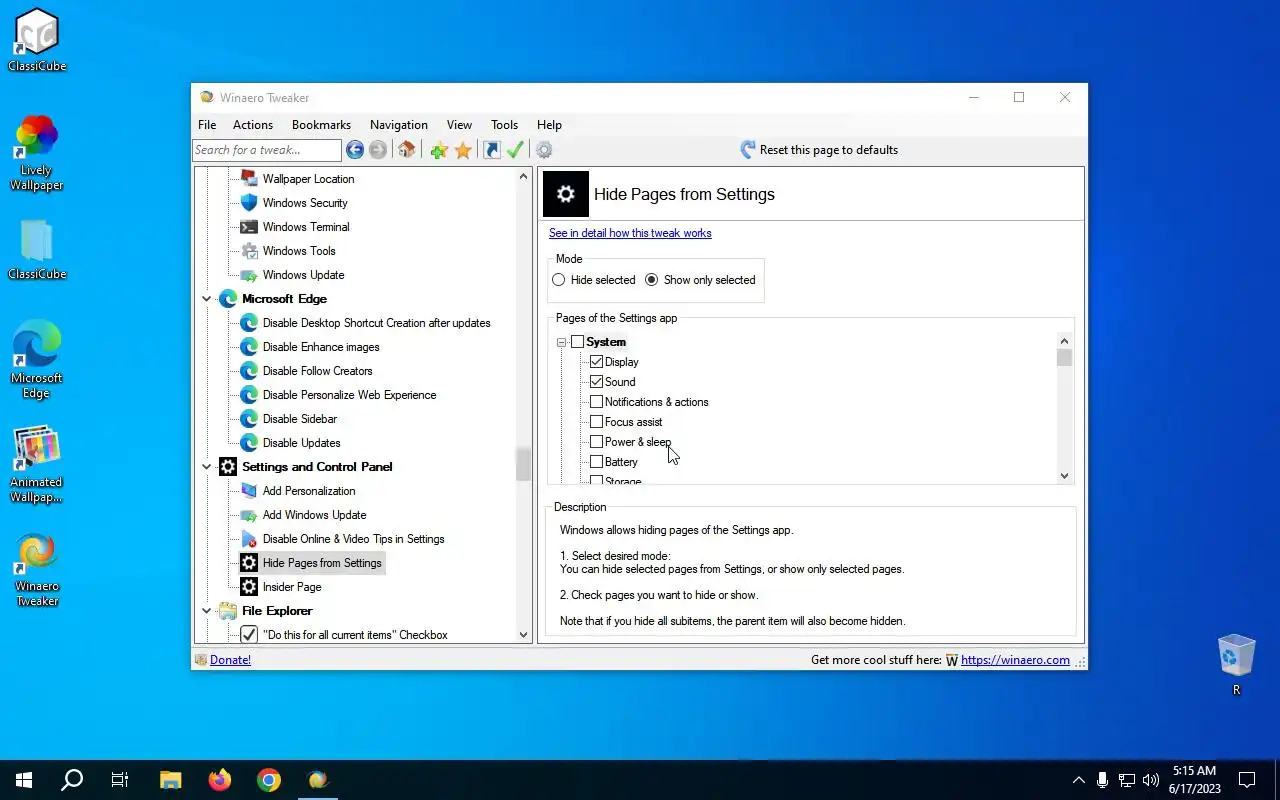This screenshot has height=800, width=1280.
Task: Collapse the Microsoft Edge tree group
Action: 207,299
